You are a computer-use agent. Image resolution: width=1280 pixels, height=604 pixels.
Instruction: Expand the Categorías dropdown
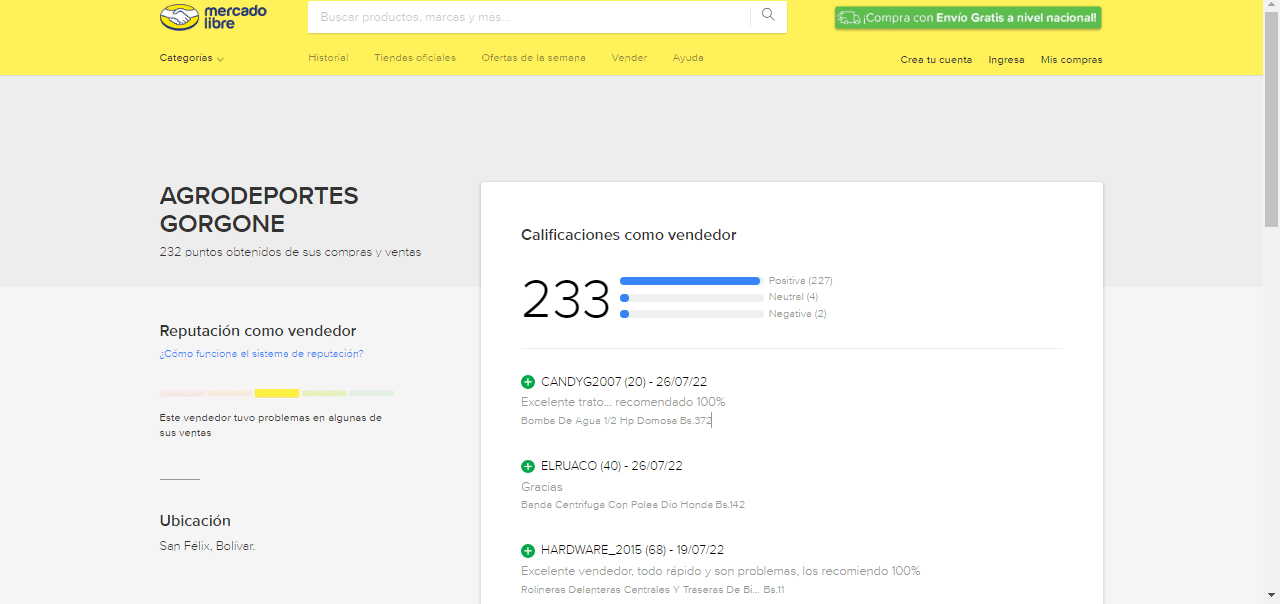click(x=187, y=58)
